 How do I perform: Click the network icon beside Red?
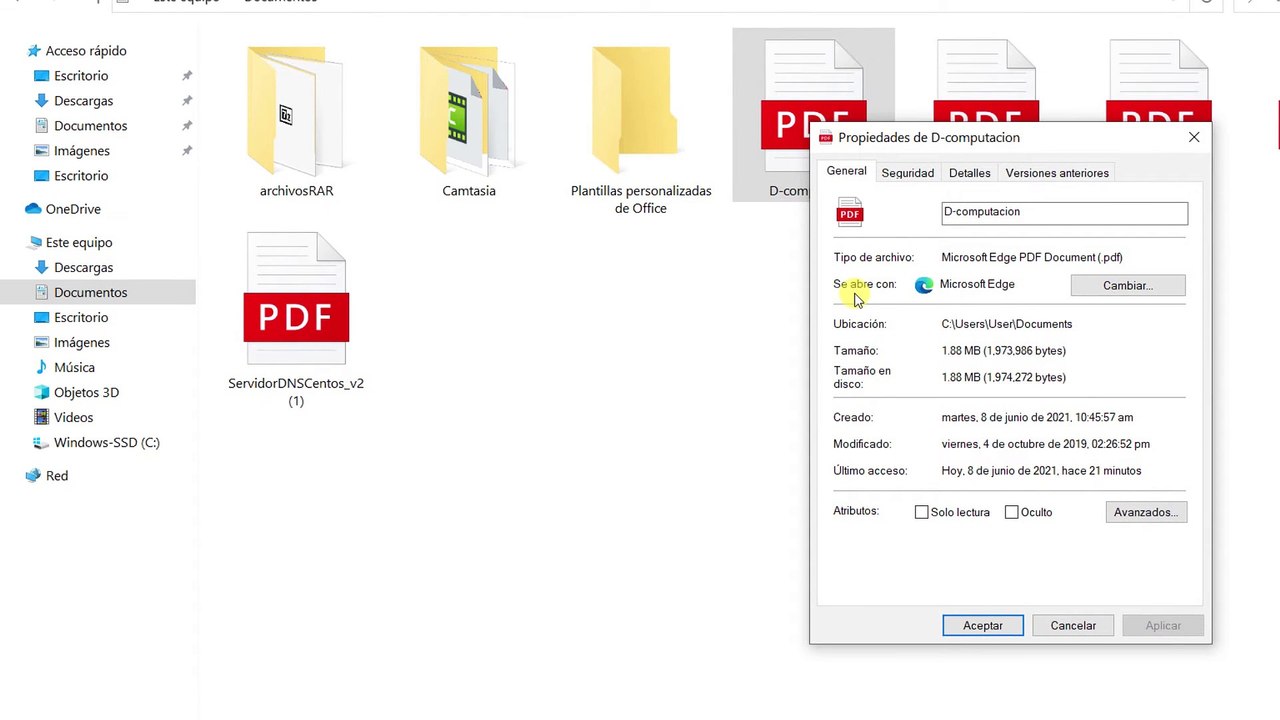click(x=33, y=476)
